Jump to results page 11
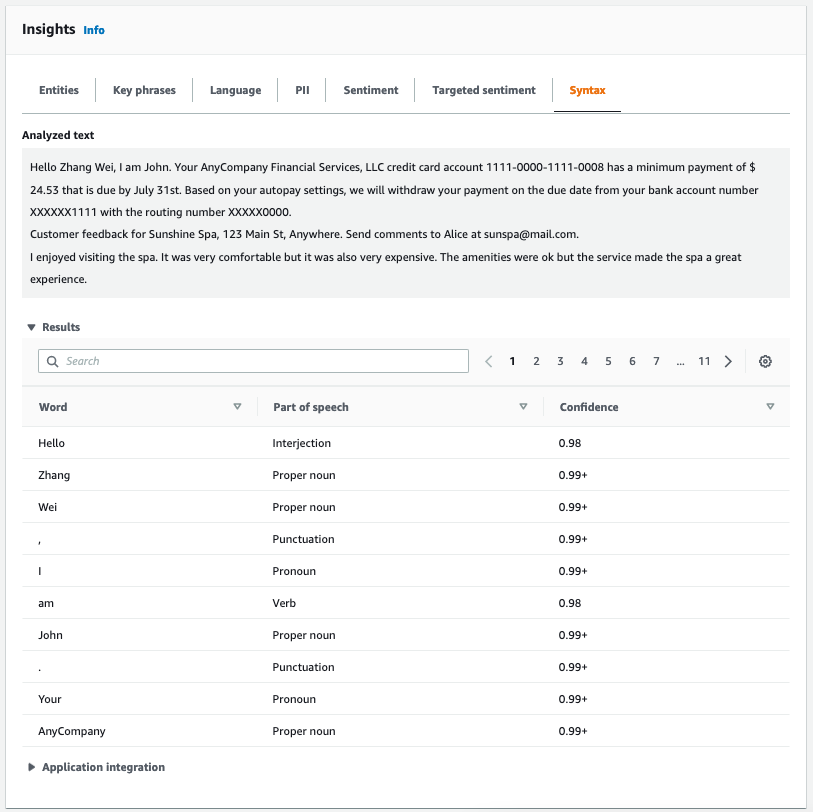 click(x=704, y=361)
